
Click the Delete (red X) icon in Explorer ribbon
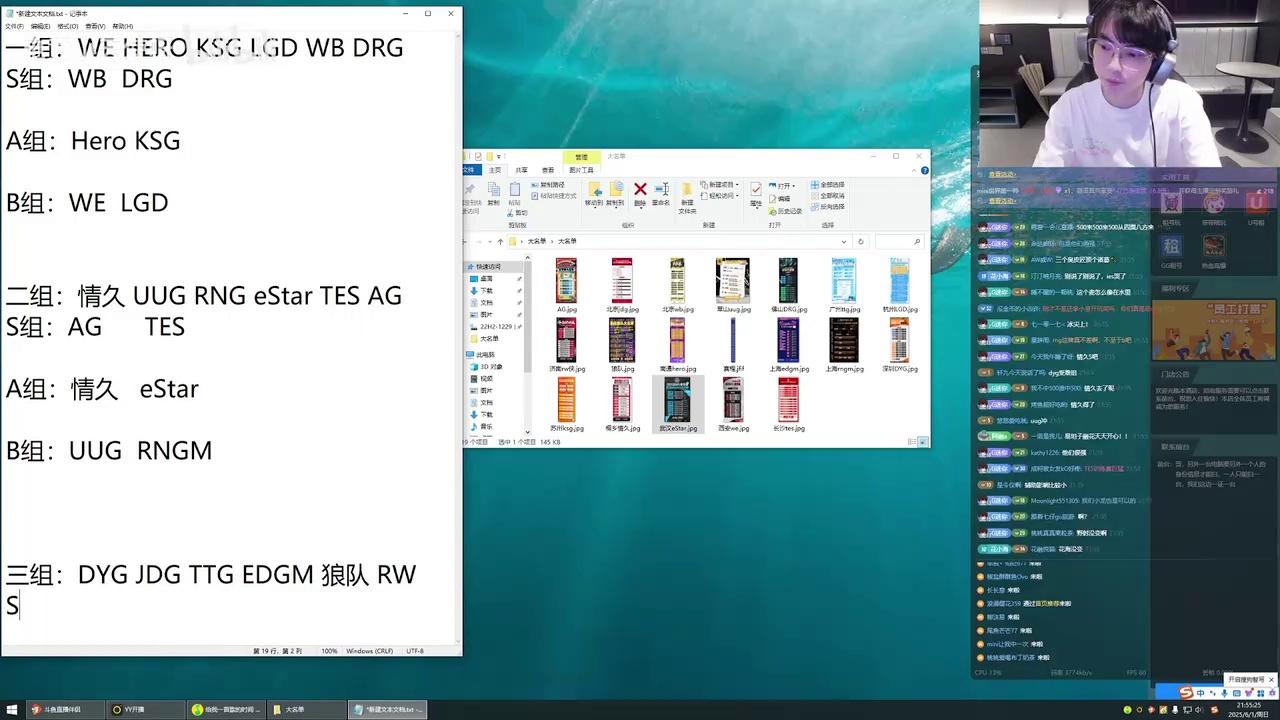tap(640, 190)
